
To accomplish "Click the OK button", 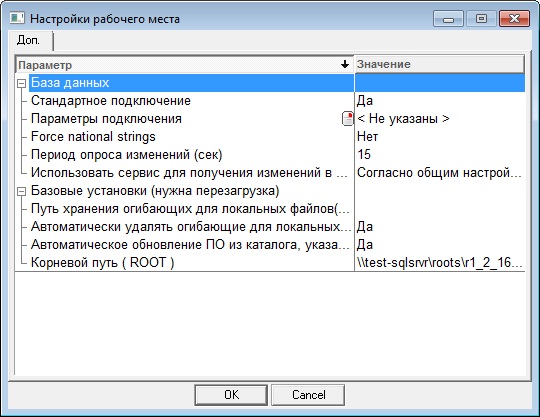I will click(x=231, y=395).
